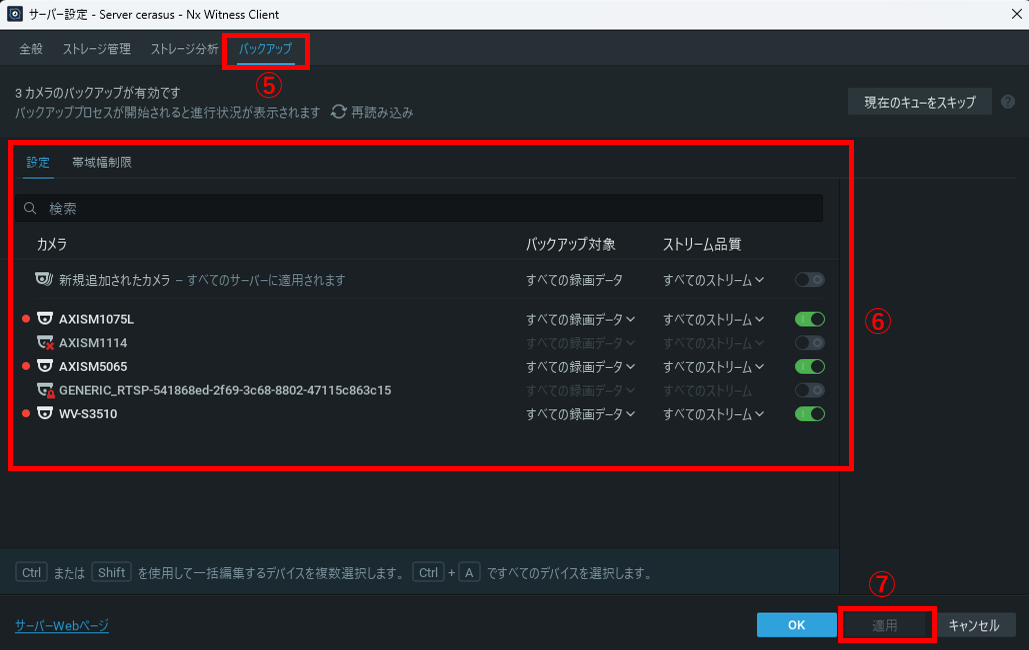This screenshot has width=1029, height=650.
Task: Switch to the 全般 tab
Action: (x=31, y=49)
